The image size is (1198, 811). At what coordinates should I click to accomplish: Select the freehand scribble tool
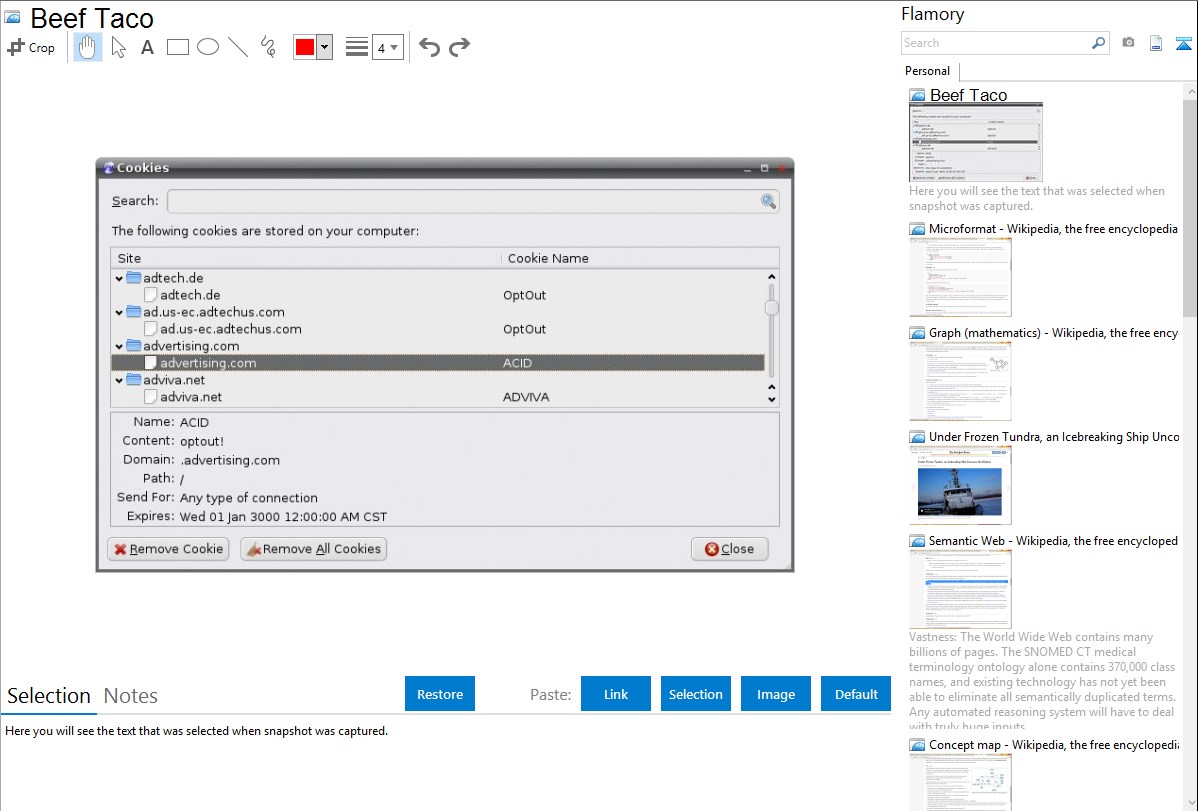coord(268,47)
